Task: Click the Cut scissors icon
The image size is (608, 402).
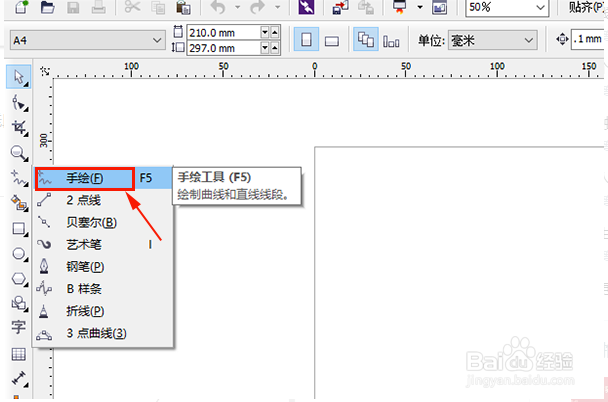Action: coord(132,7)
